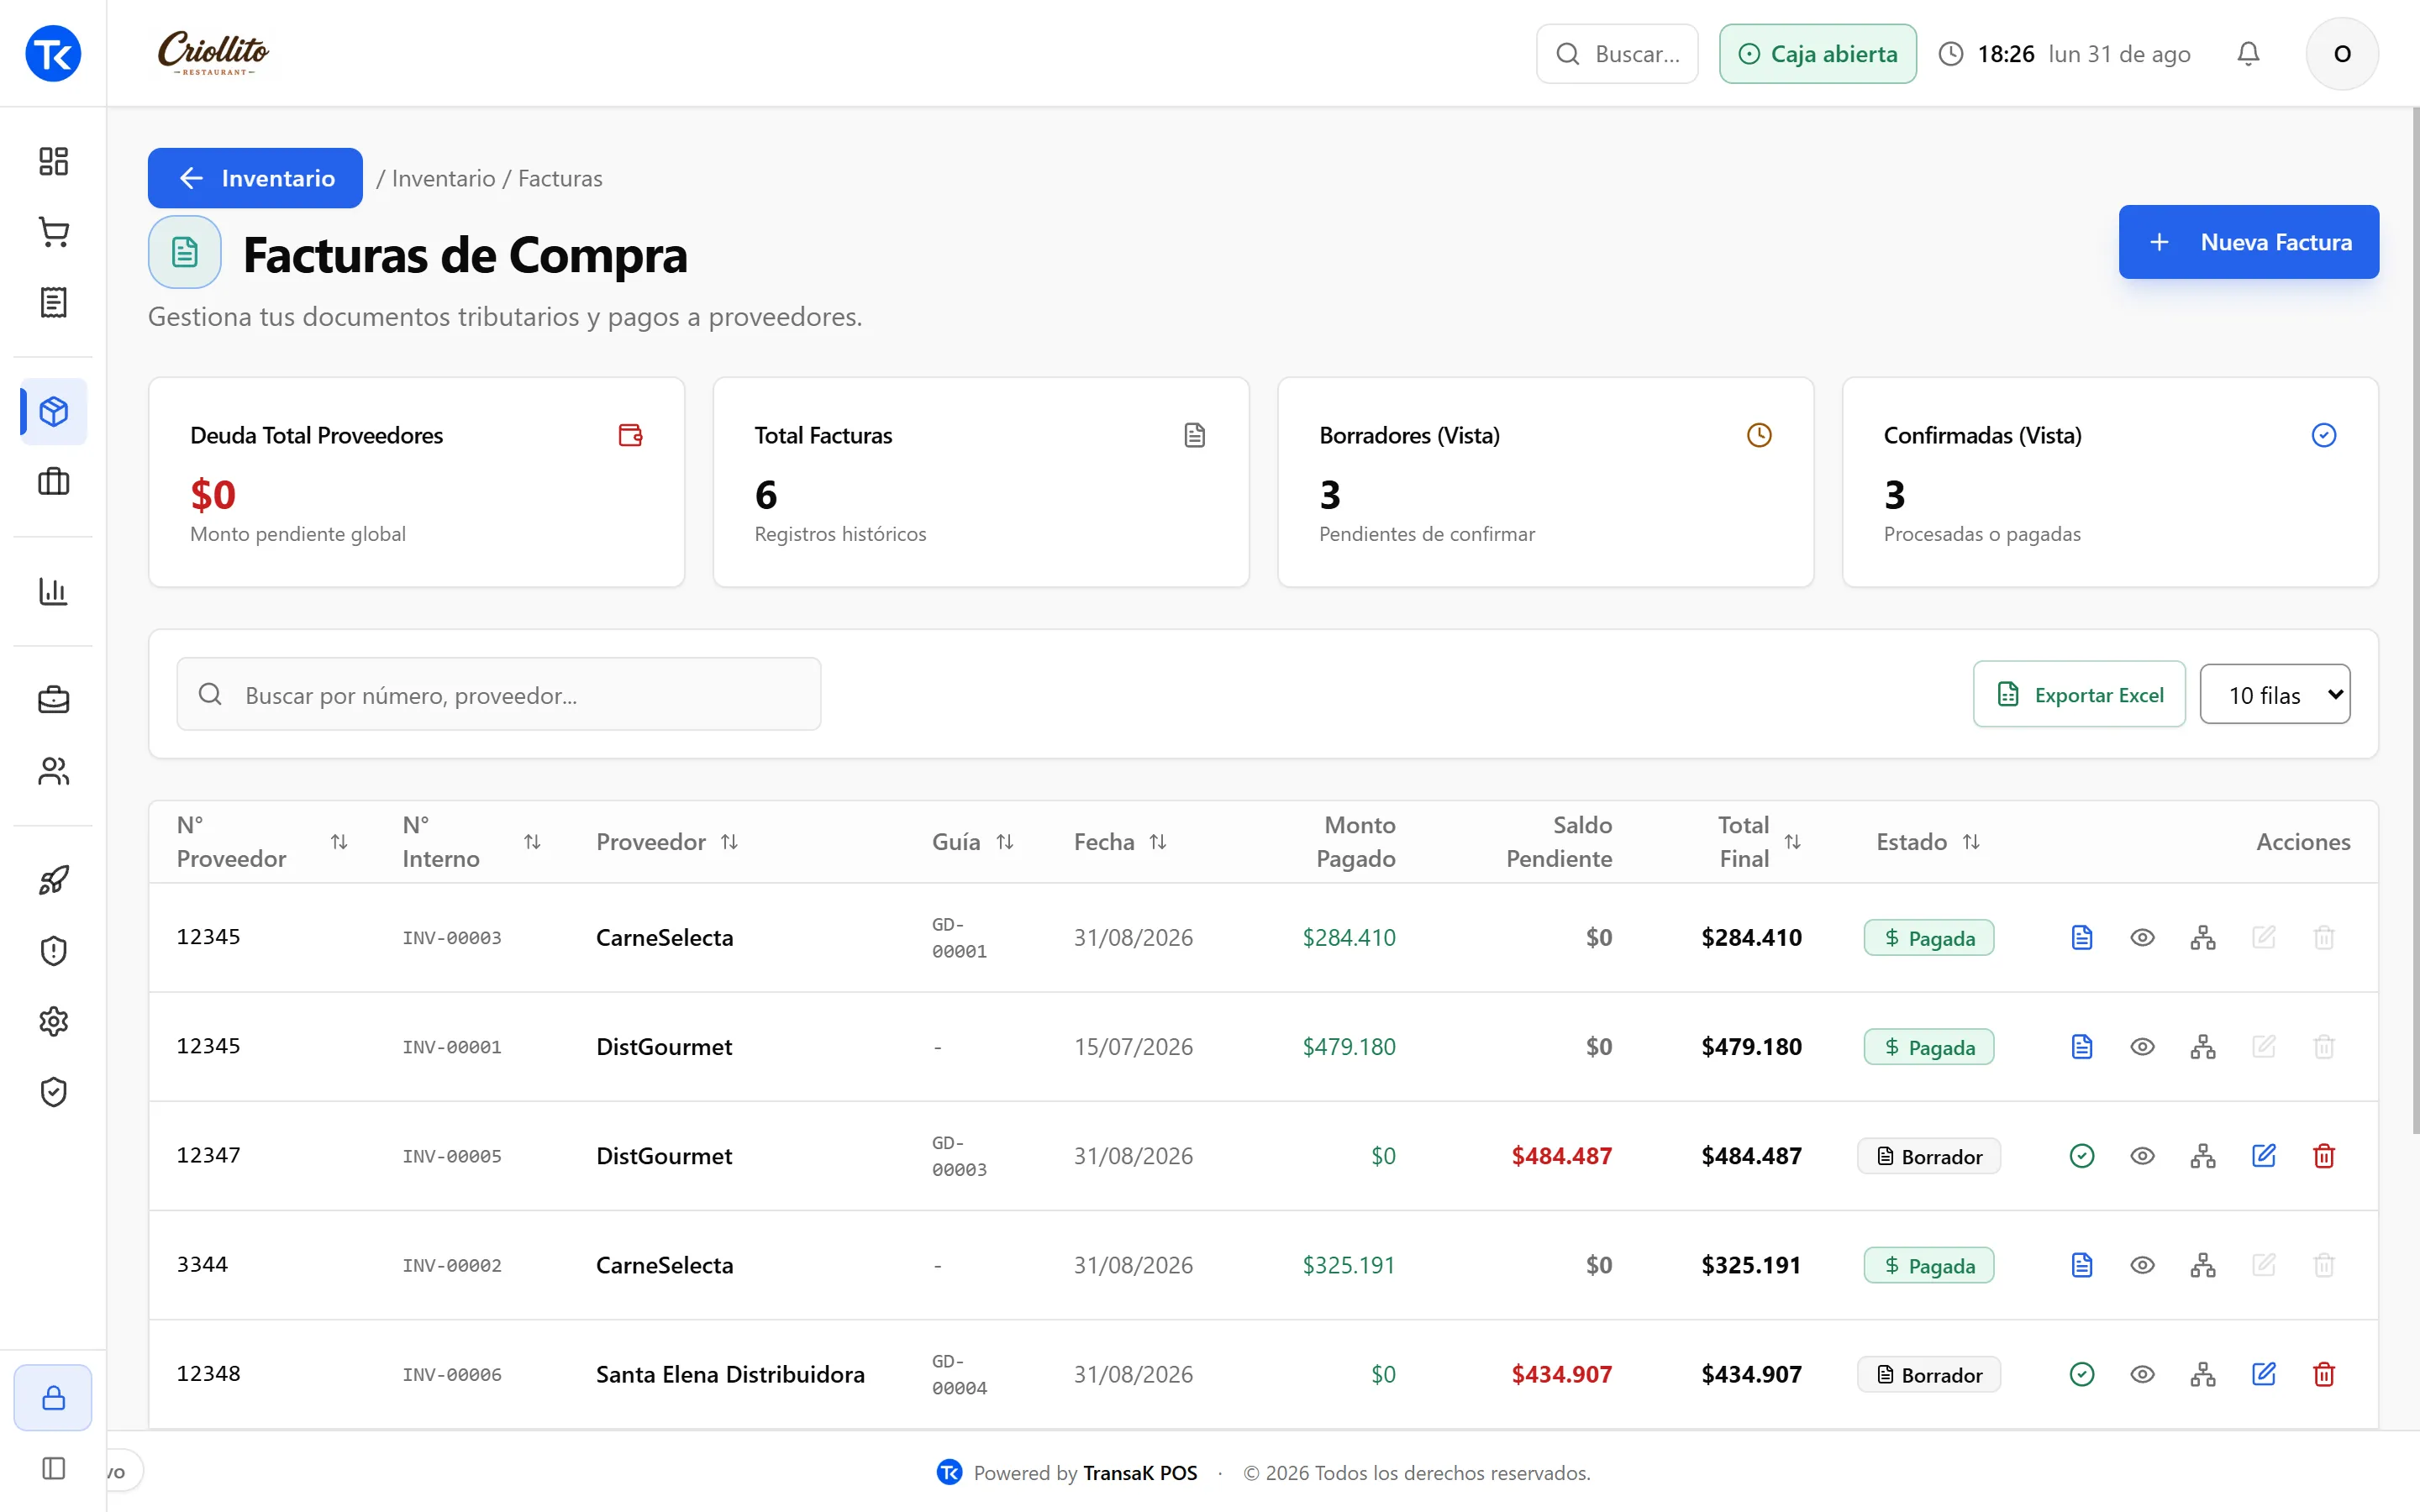Click the top Buscar search box
This screenshot has height=1512, width=2420.
[x=1617, y=54]
